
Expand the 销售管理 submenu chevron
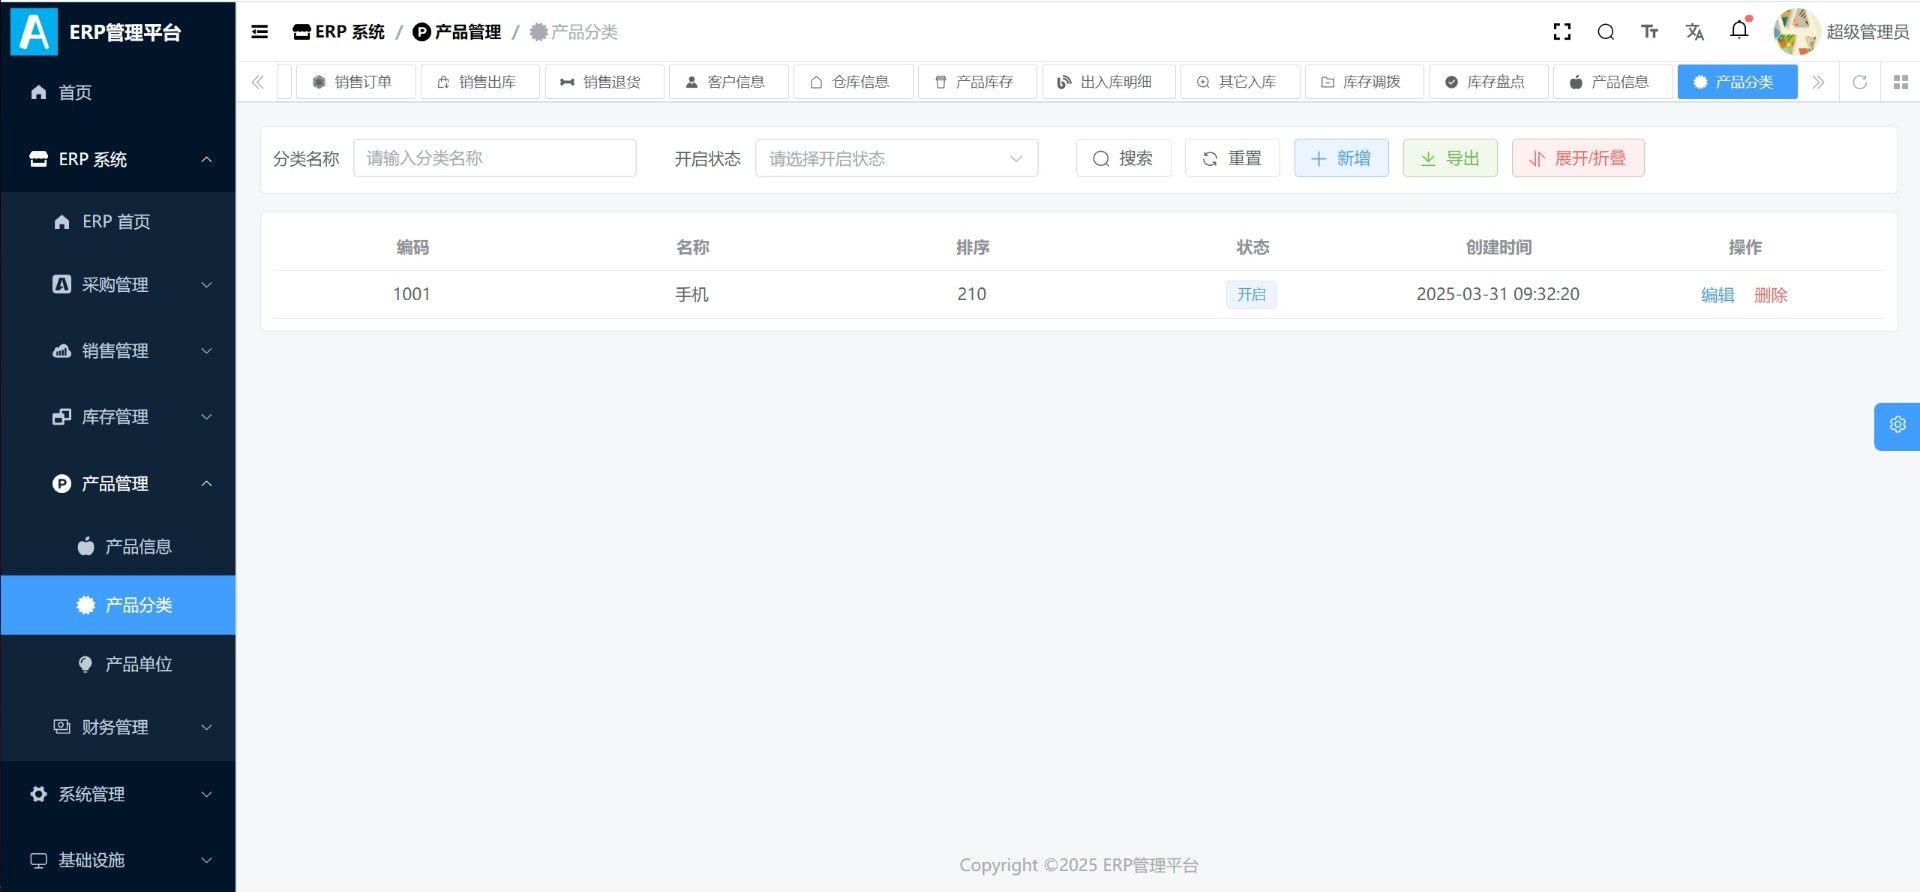[207, 351]
